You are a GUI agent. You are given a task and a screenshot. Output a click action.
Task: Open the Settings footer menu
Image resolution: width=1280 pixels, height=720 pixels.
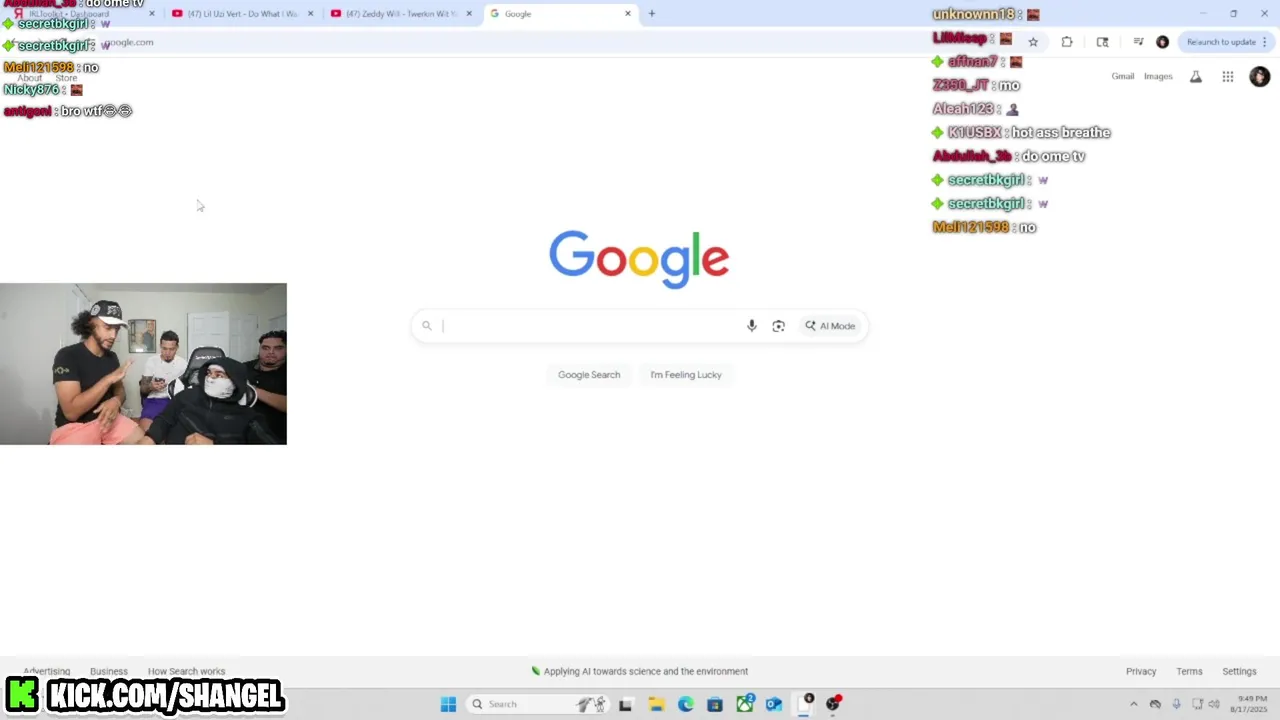[1239, 671]
